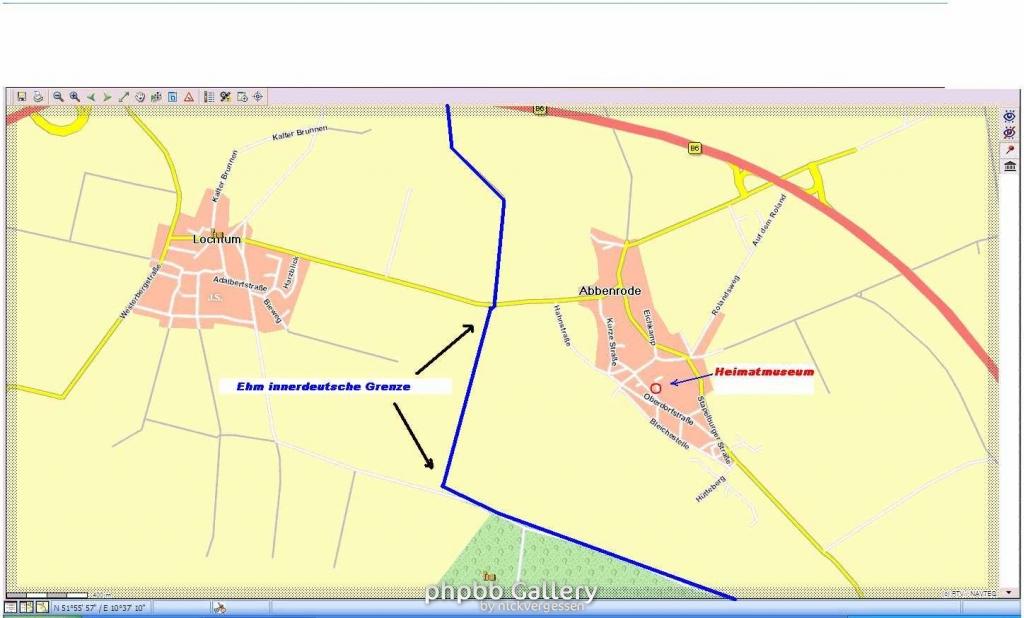Click the Abbenrode town label on map
This screenshot has width=1024, height=618.
pyautogui.click(x=606, y=291)
